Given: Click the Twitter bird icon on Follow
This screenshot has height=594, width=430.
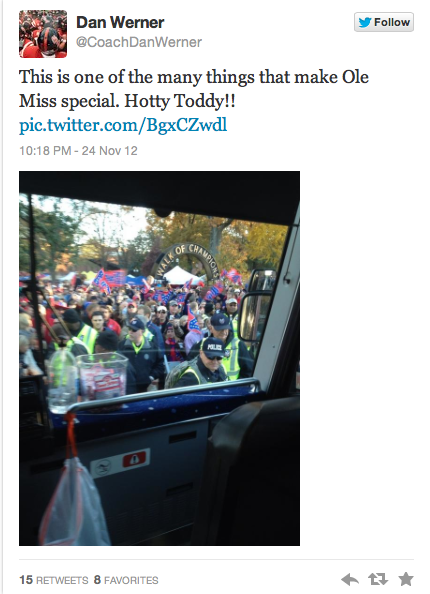Looking at the screenshot, I should 364,22.
